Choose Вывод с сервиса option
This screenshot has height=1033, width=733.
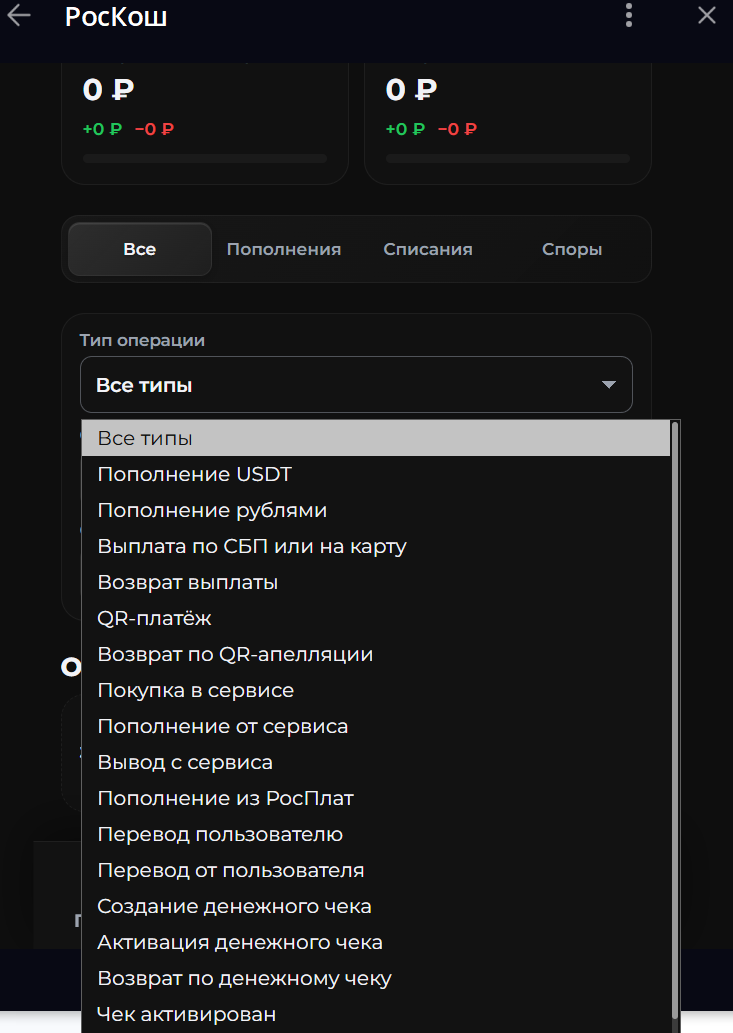pyautogui.click(x=376, y=762)
